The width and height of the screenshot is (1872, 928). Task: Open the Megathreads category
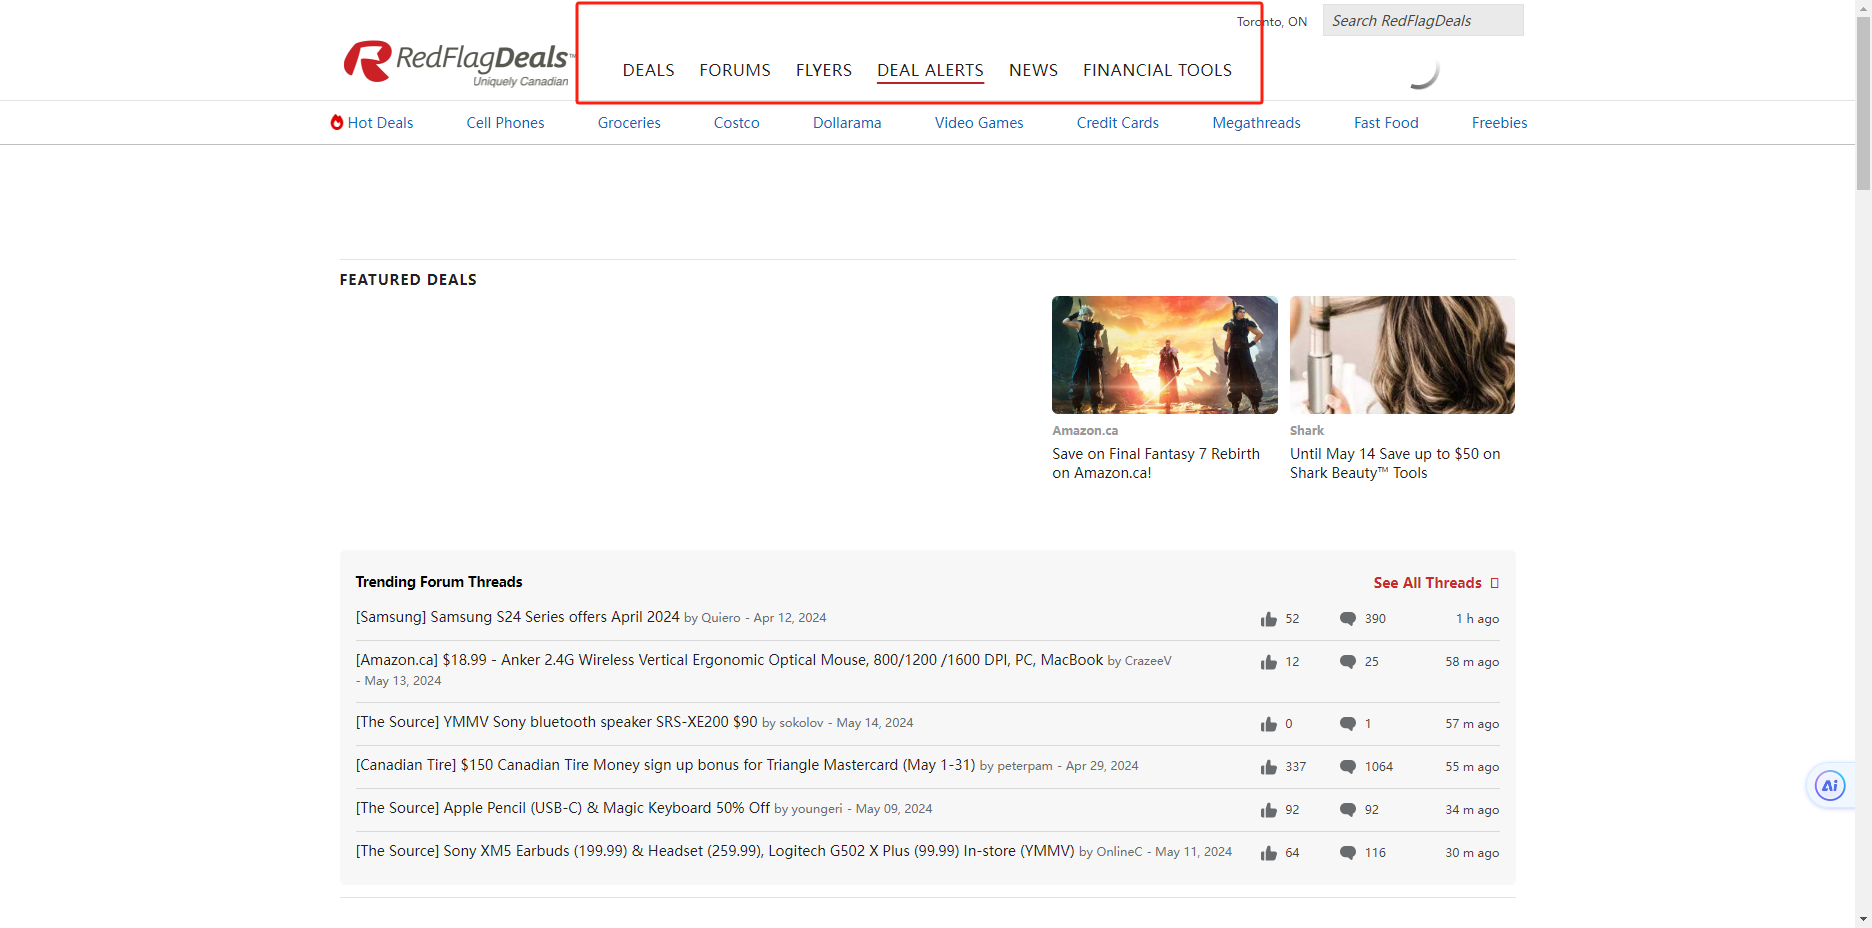click(x=1256, y=123)
